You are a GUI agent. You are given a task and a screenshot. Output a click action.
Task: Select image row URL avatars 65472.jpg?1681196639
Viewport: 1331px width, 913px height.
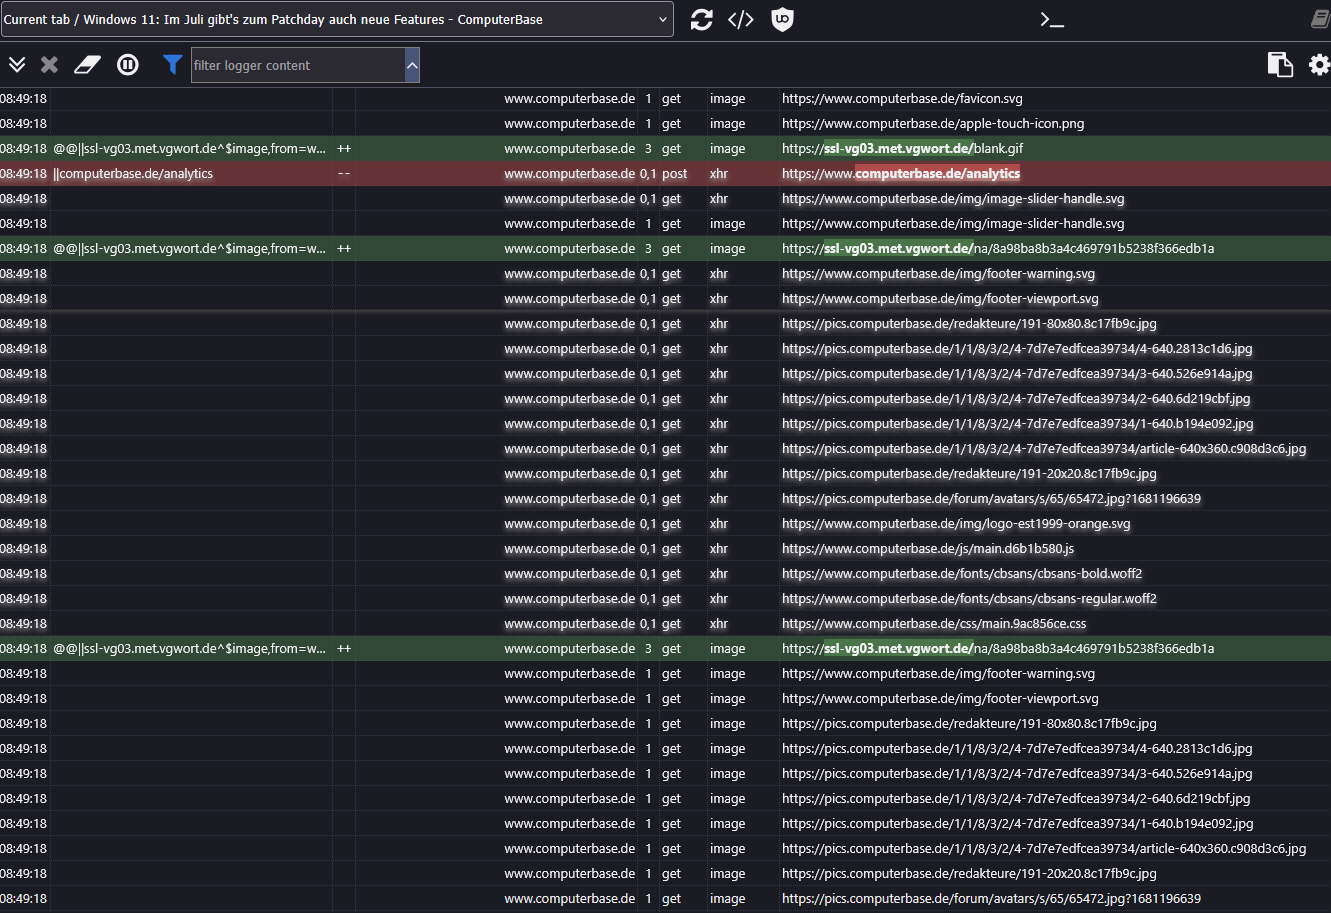pos(991,899)
